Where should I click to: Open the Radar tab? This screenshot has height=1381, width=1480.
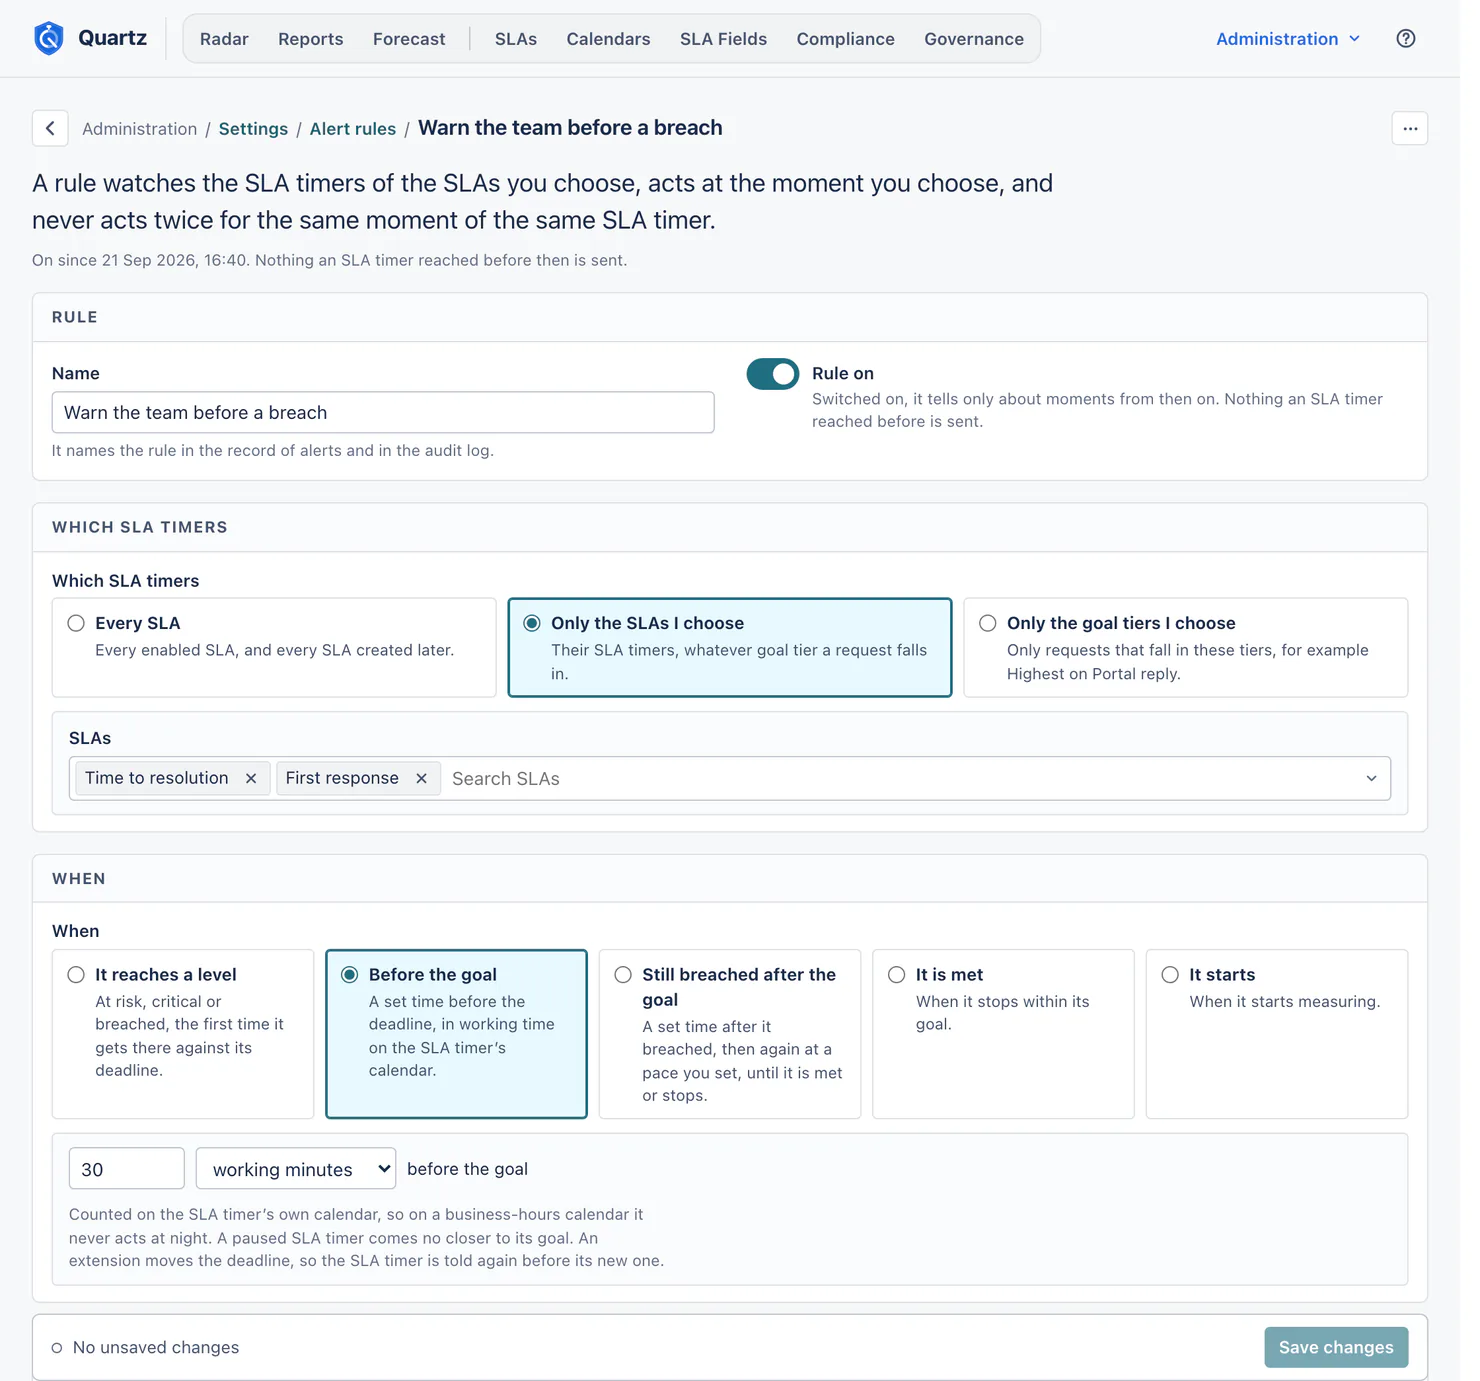click(224, 39)
